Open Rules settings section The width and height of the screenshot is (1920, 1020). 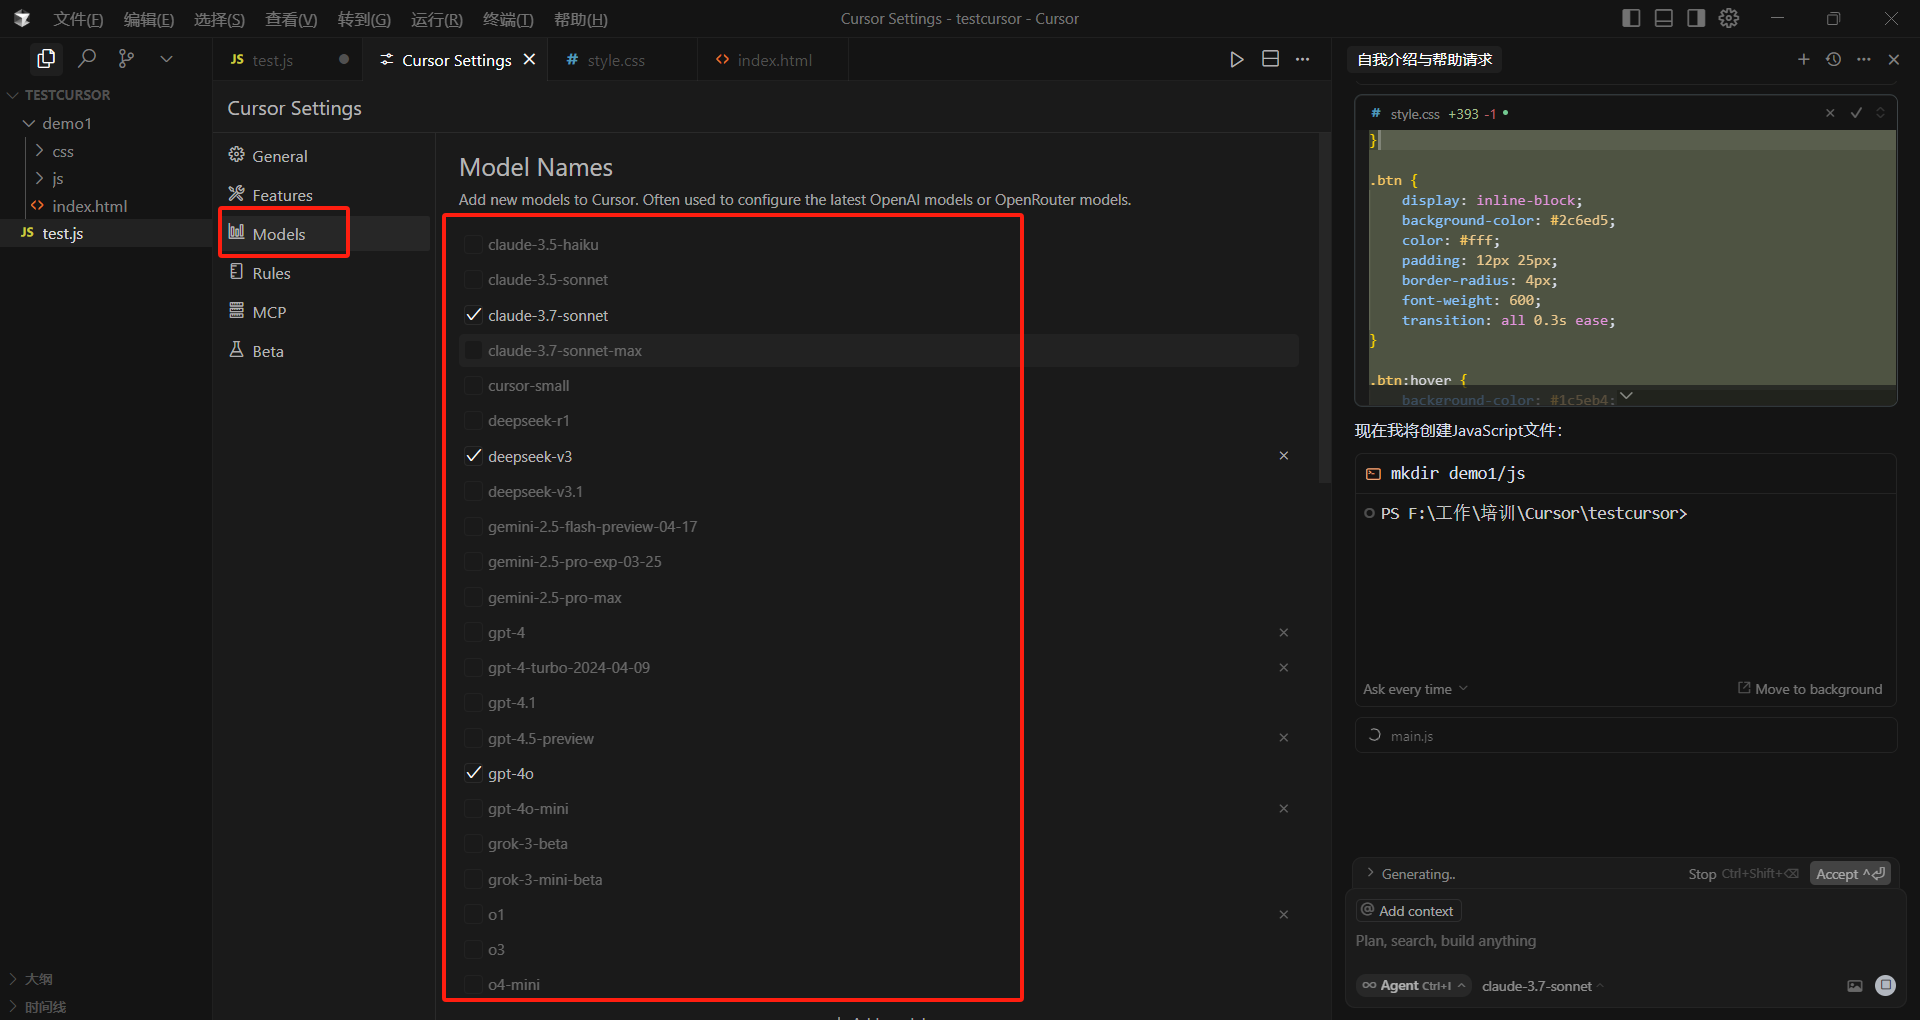[x=324, y=273]
